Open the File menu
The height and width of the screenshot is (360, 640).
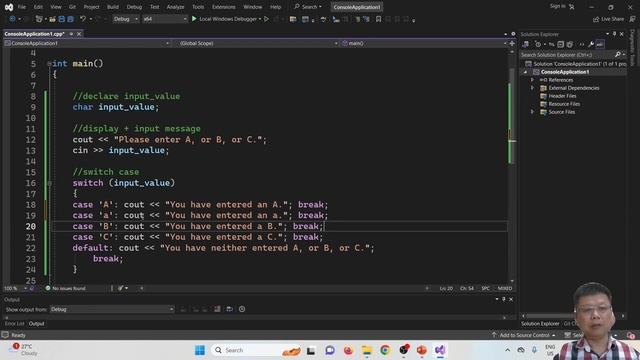point(22,7)
